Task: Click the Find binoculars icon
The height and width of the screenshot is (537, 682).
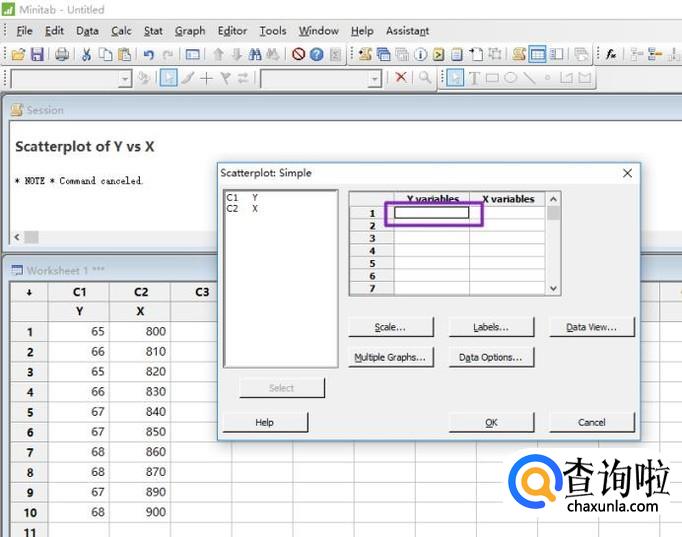Action: (255, 54)
